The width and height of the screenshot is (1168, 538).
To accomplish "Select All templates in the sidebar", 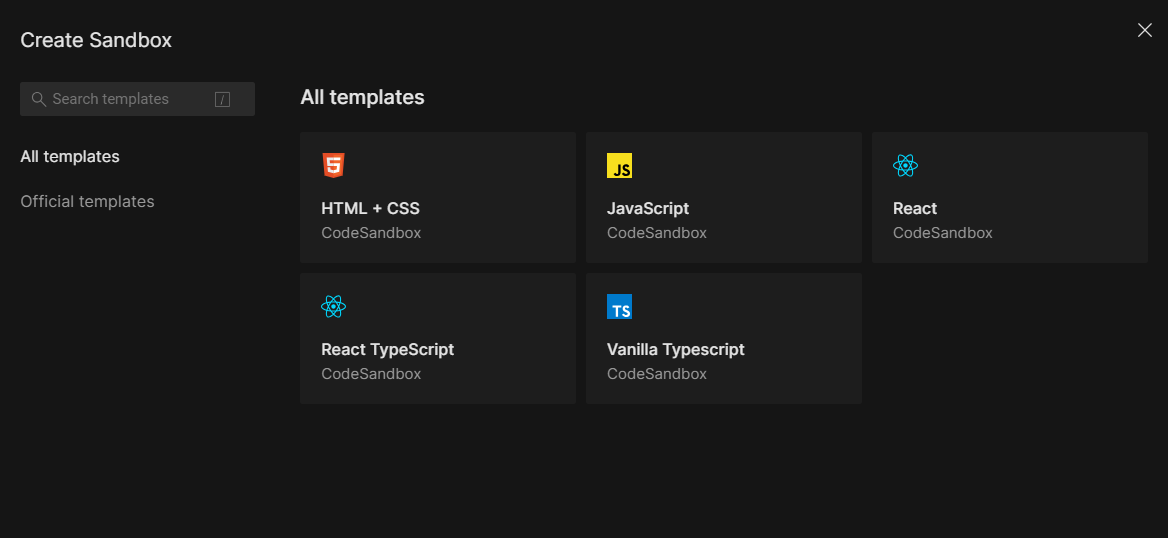I will pyautogui.click(x=70, y=156).
